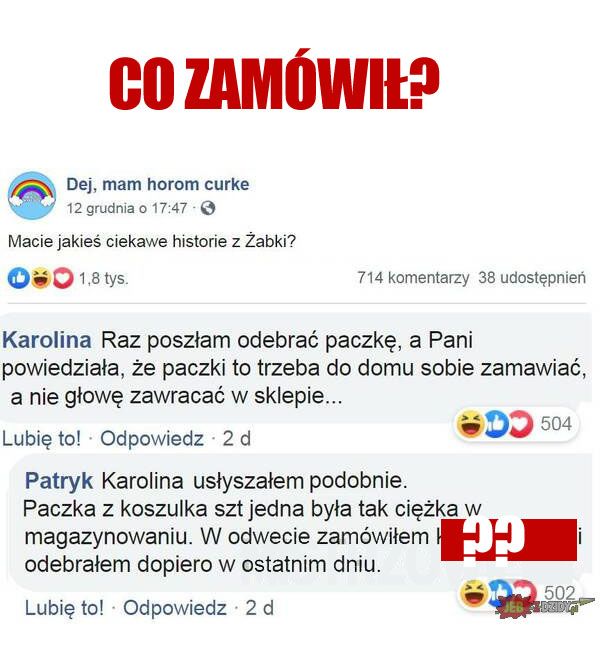The height and width of the screenshot is (656, 600).
Task: Open 38 udostępnień shares link
Action: pos(532,278)
